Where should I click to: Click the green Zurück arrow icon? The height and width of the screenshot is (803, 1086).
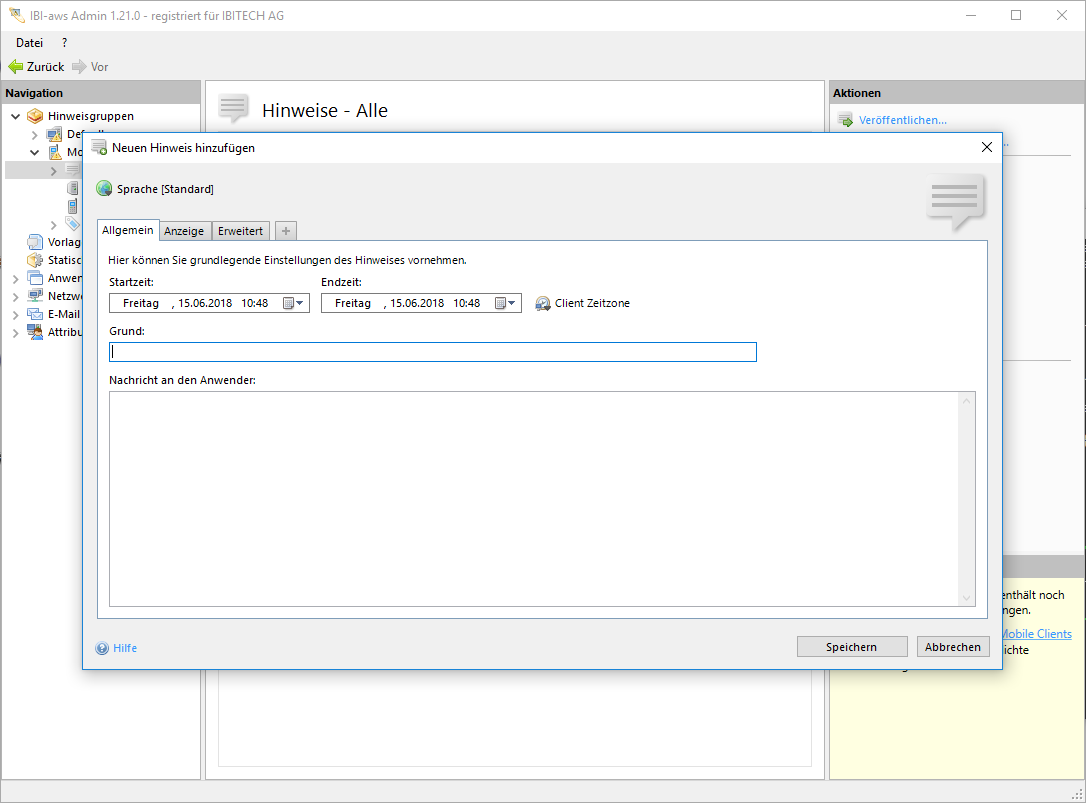[x=15, y=67]
